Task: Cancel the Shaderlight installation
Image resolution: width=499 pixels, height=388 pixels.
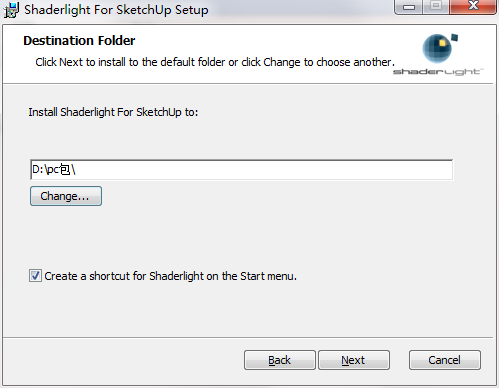Action: tap(445, 360)
